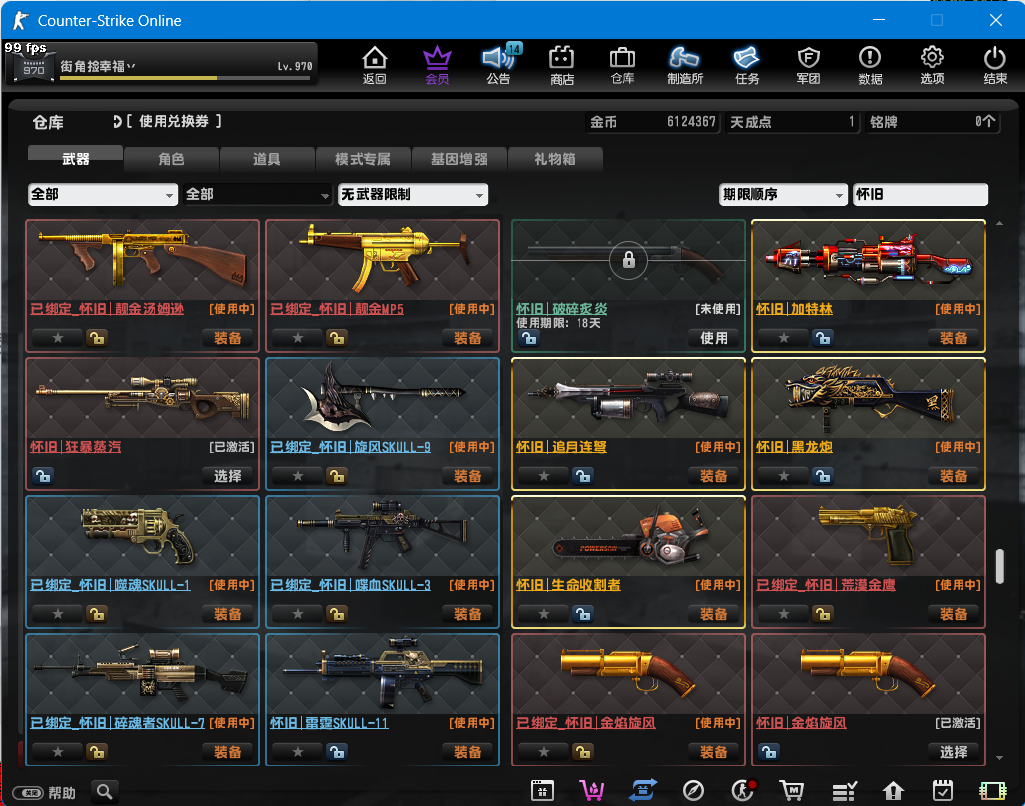Viewport: 1025px width, 806px height.
Task: Expand the first 全部 category dropdown
Action: point(103,194)
